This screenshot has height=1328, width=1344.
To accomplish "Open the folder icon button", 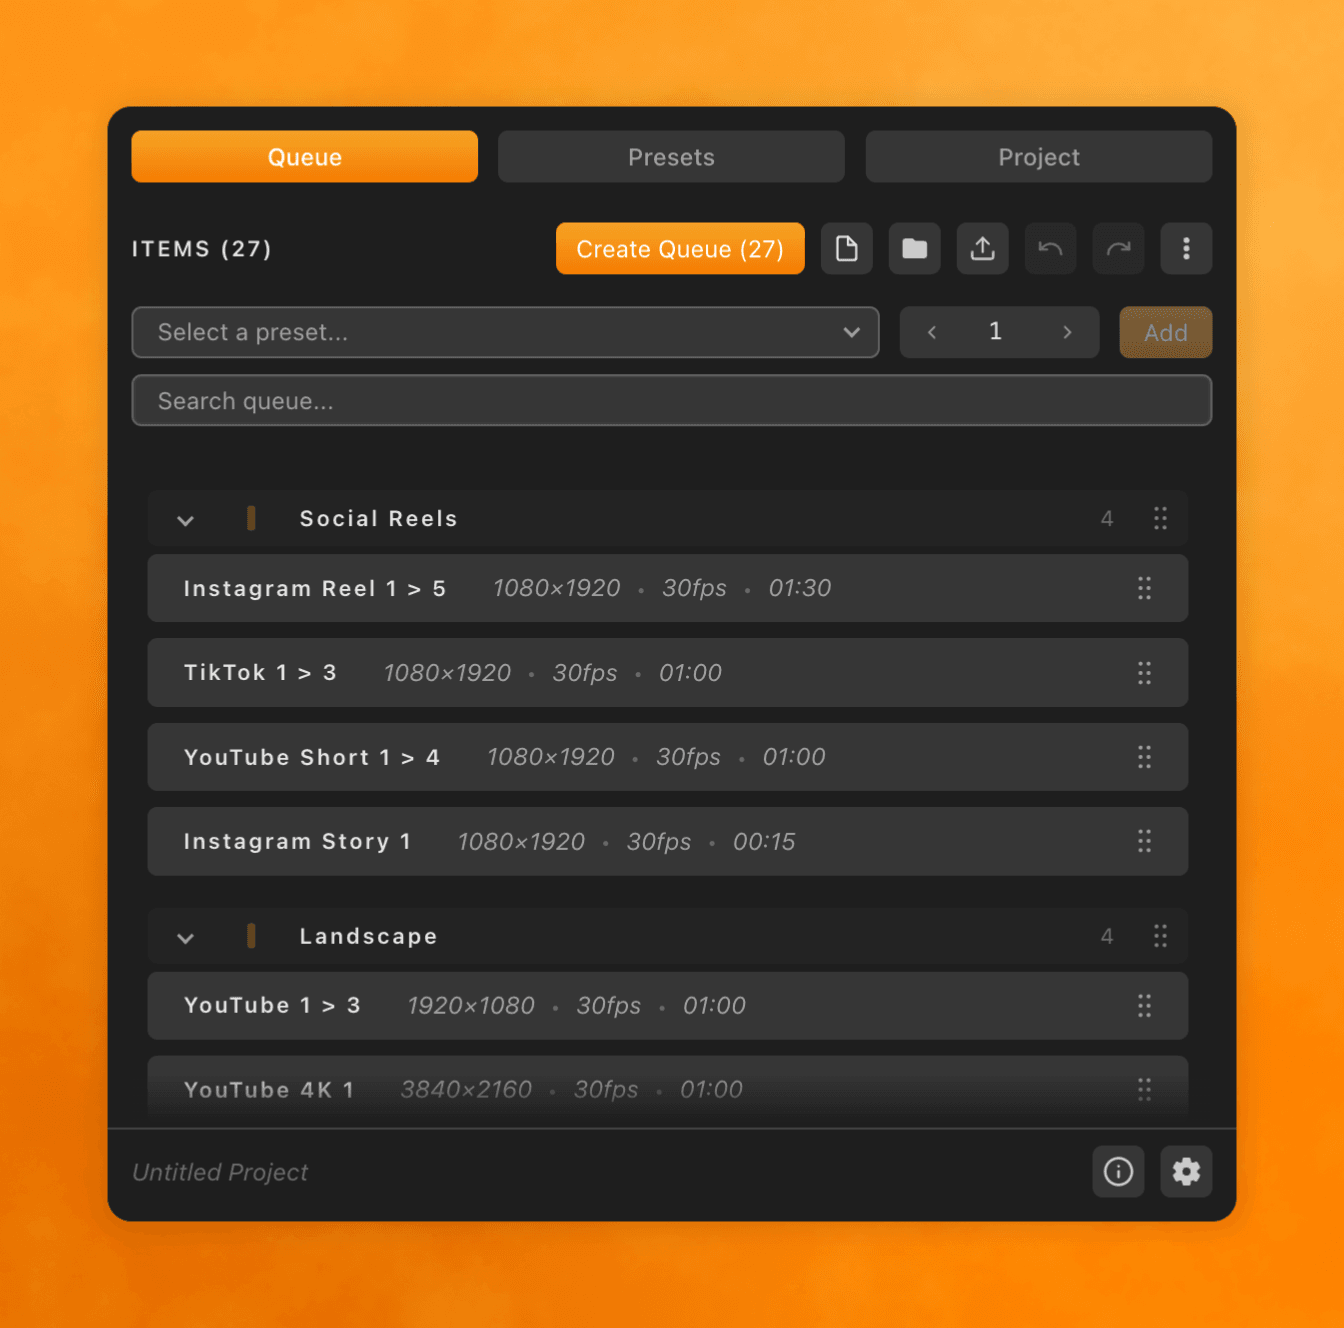I will pos(915,248).
